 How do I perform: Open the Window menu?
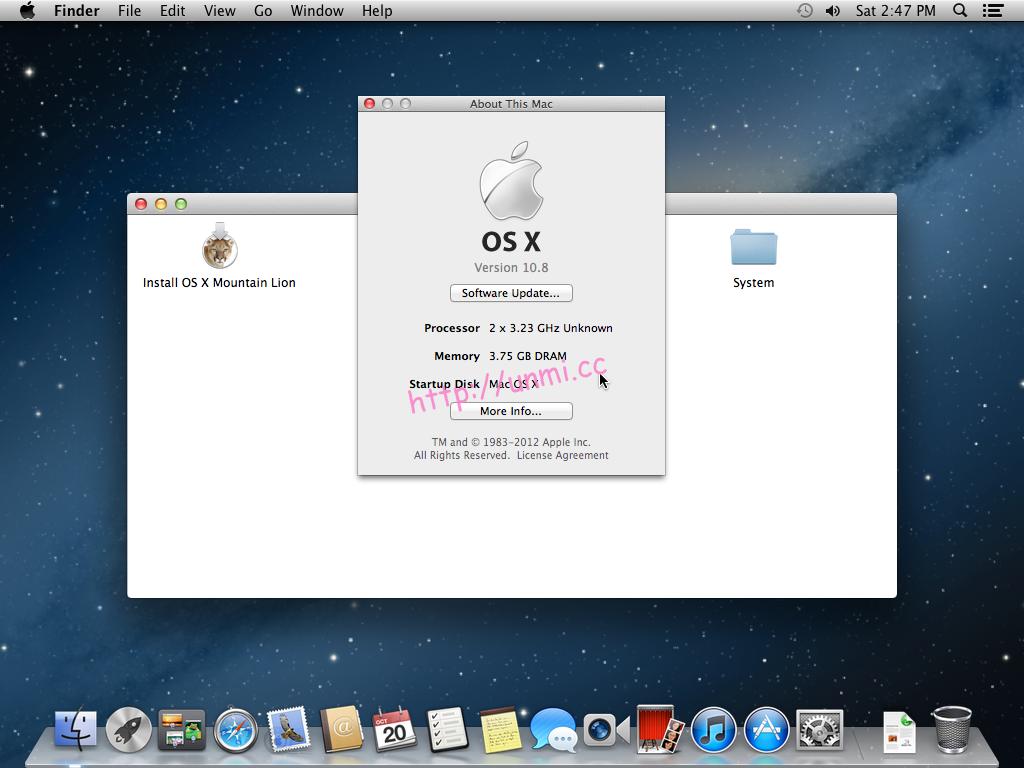[317, 11]
